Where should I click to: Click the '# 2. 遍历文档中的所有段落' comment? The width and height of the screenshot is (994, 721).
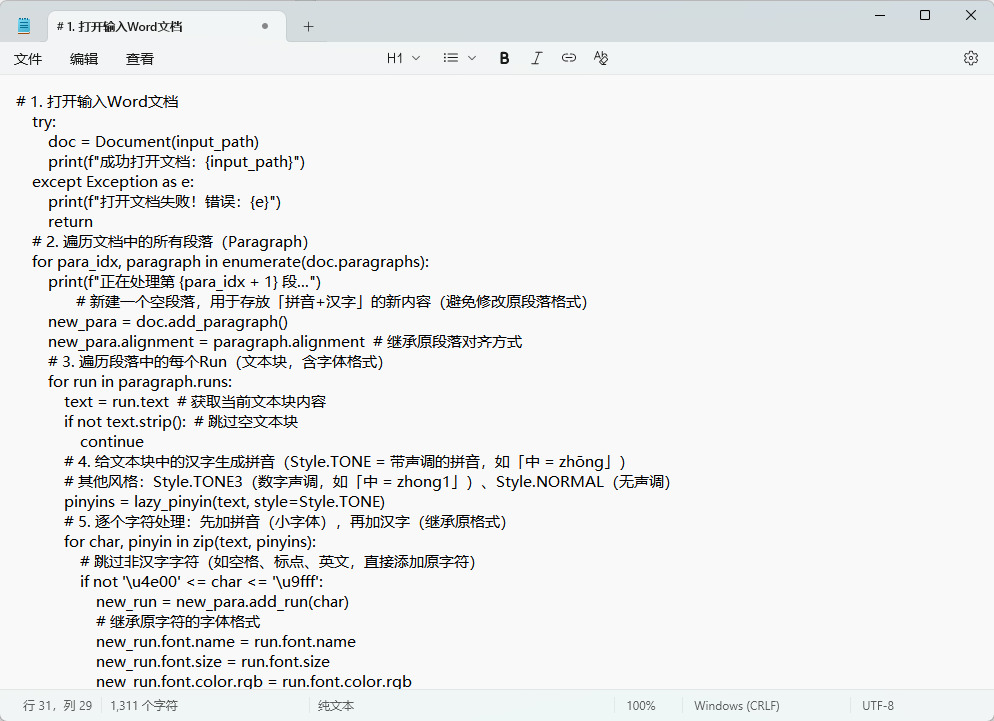(x=170, y=242)
